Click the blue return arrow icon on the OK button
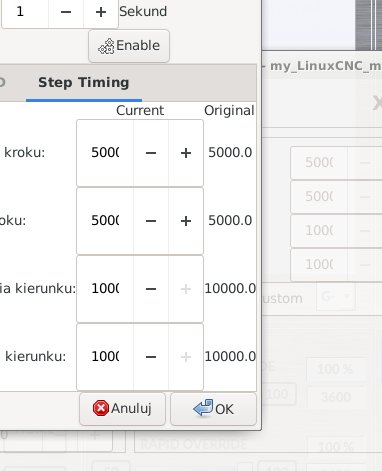The height and width of the screenshot is (471, 382). (x=203, y=408)
